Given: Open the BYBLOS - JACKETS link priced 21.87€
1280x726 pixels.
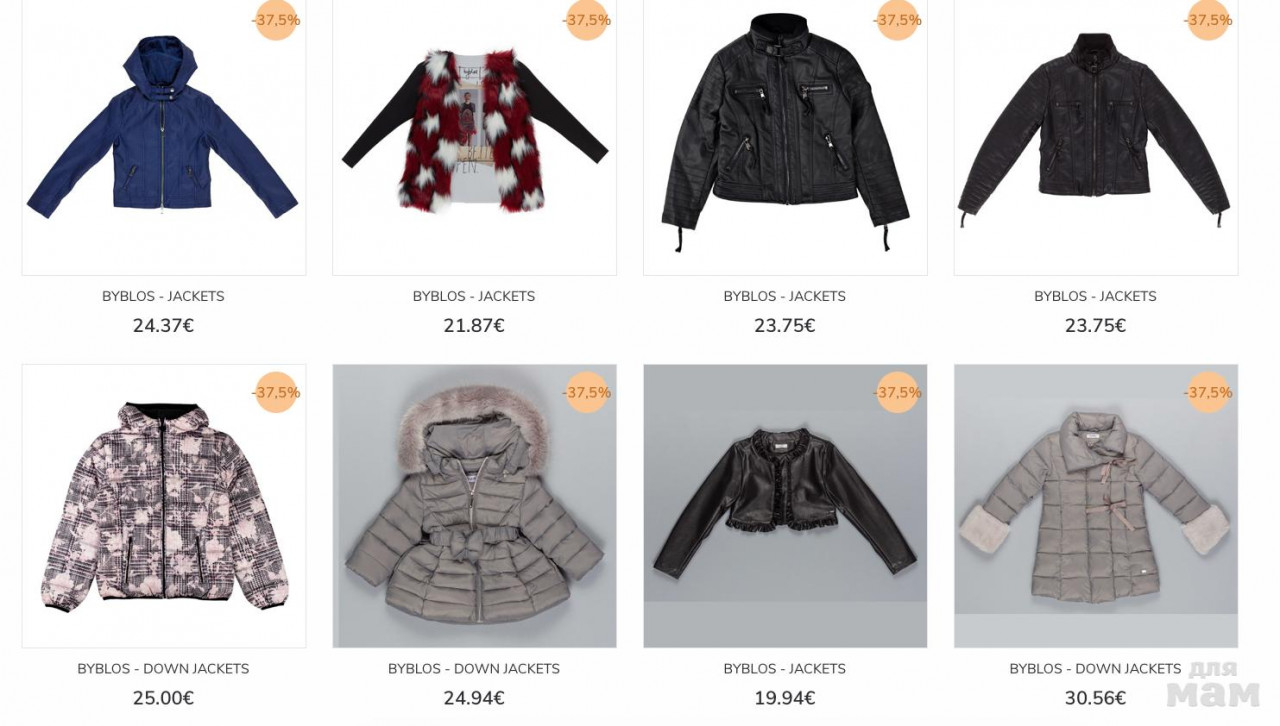Looking at the screenshot, I should tap(474, 296).
